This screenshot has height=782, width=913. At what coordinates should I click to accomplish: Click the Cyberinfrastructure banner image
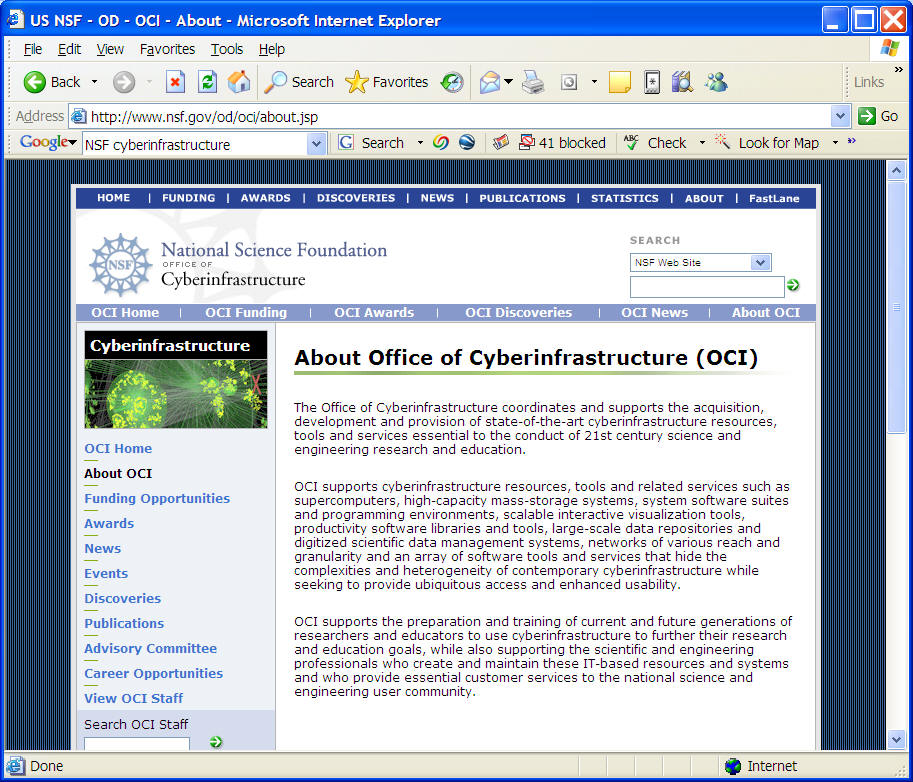[176, 380]
